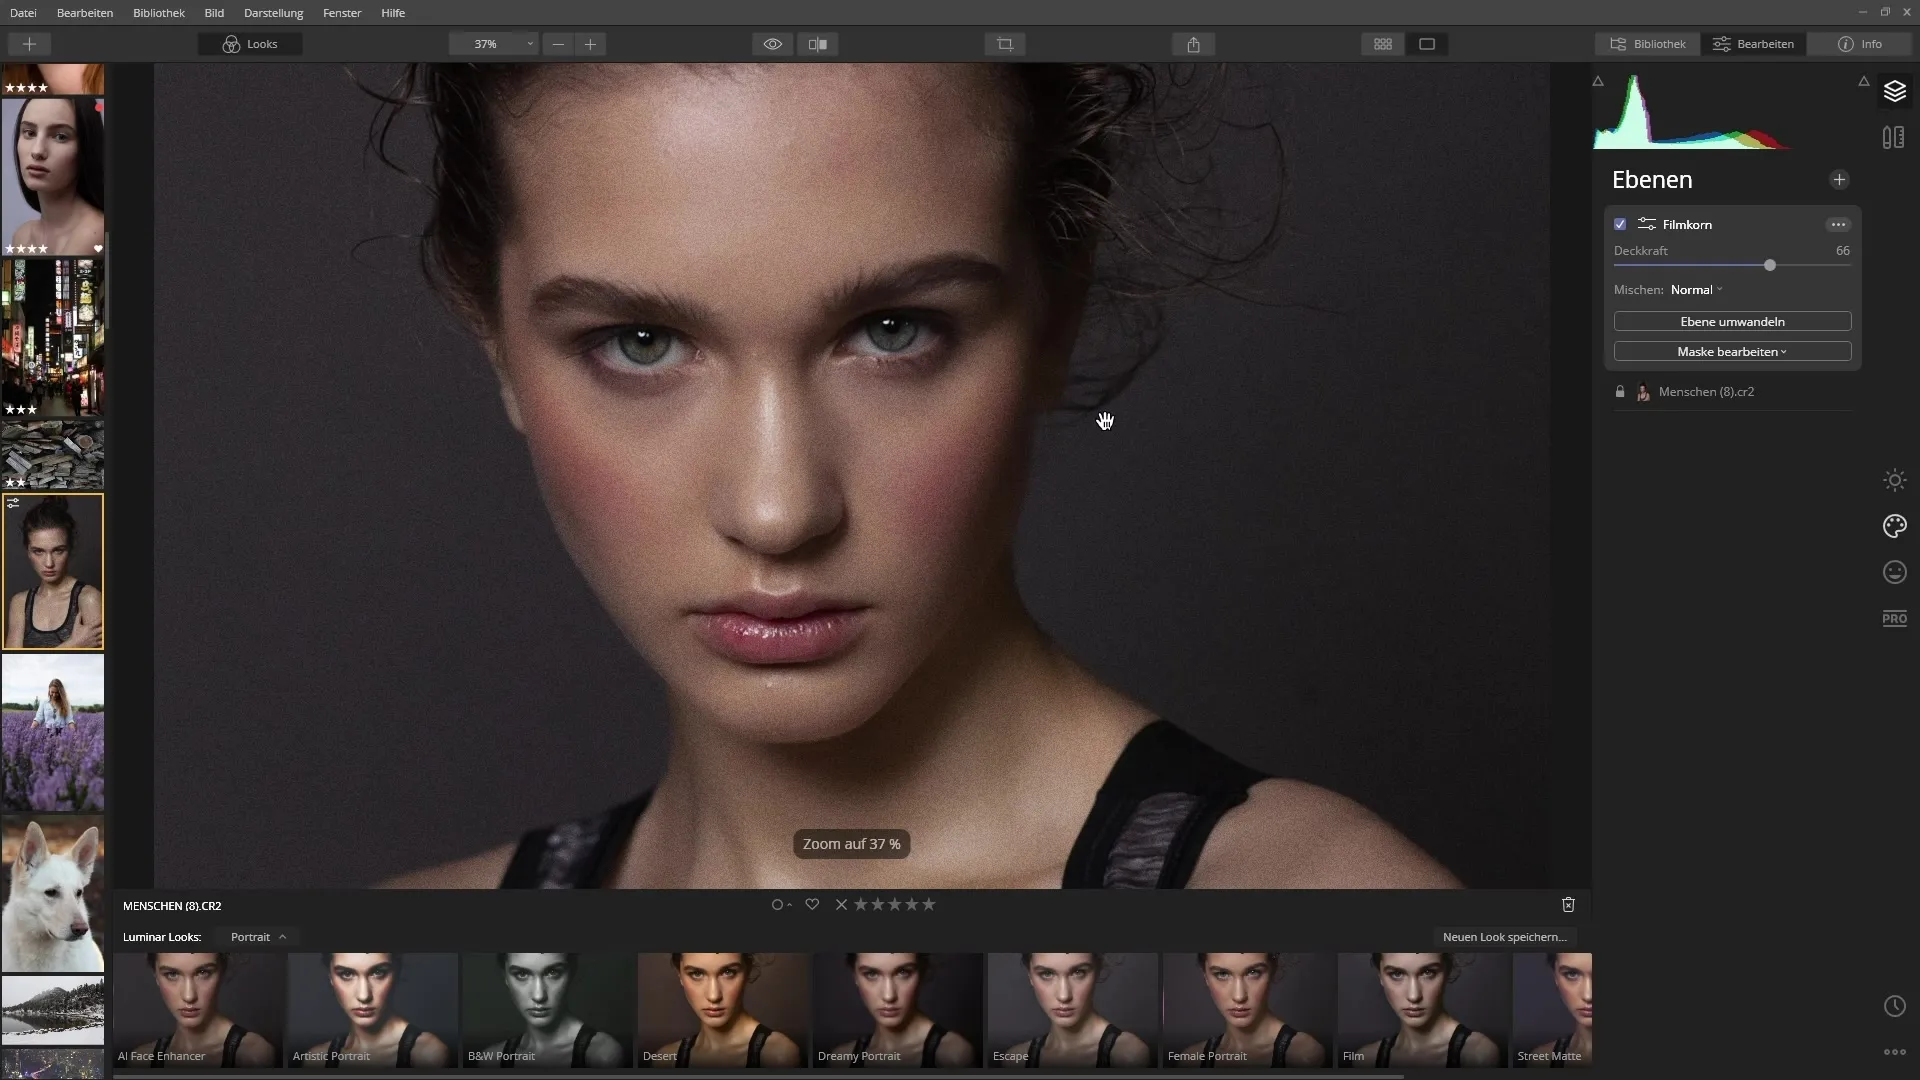The width and height of the screenshot is (1920, 1080).
Task: Open the more options dots at sidebar bottom
Action: tap(1894, 1052)
